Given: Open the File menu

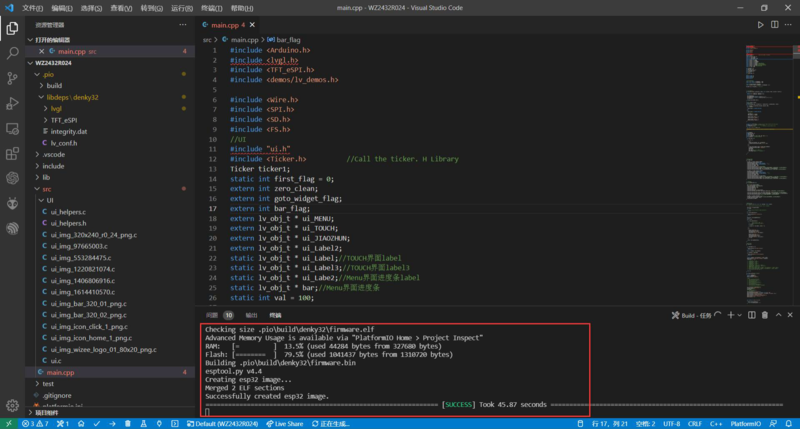Looking at the screenshot, I should (32, 8).
